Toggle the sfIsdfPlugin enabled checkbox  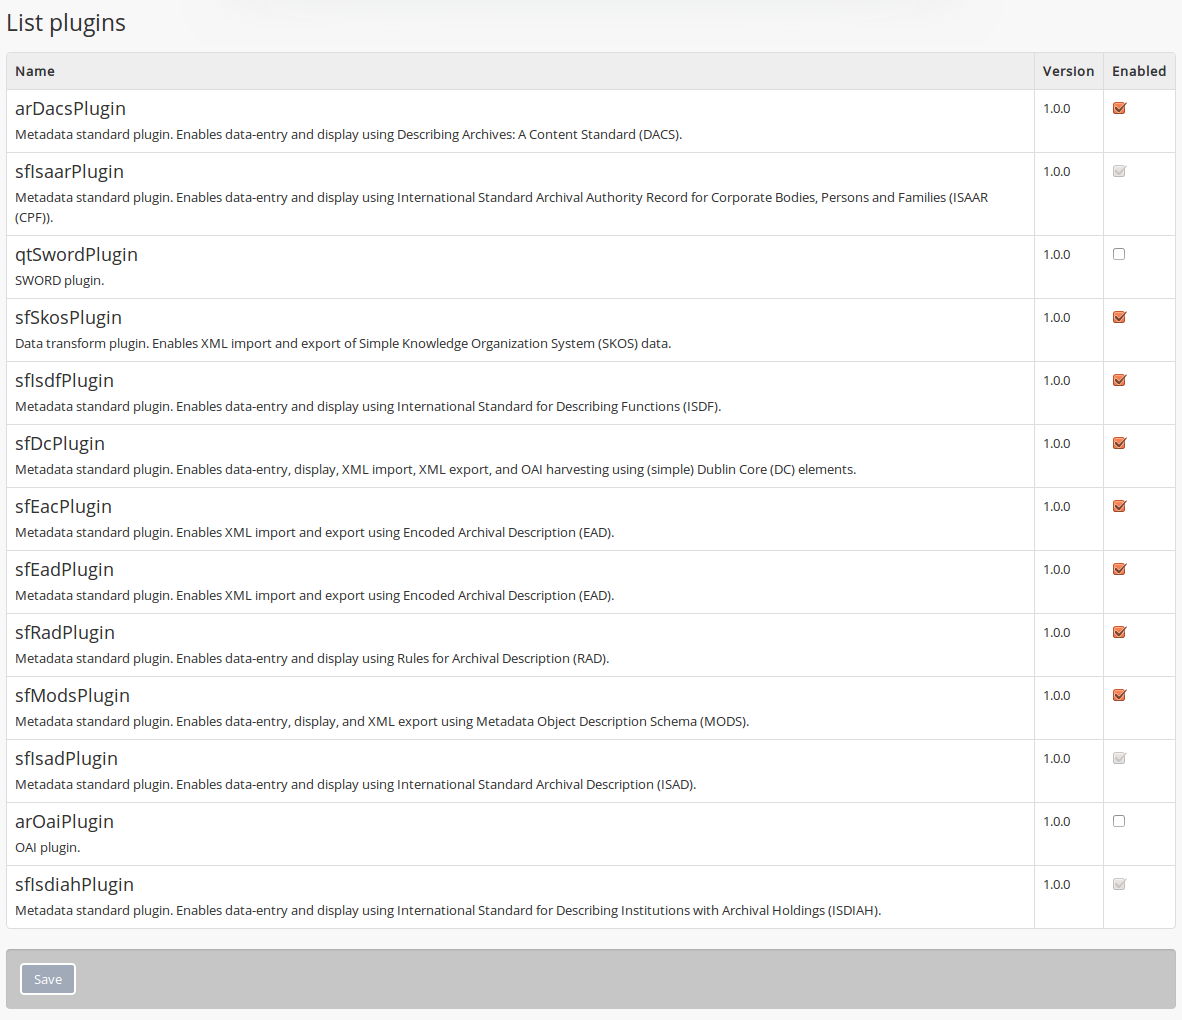(x=1119, y=380)
